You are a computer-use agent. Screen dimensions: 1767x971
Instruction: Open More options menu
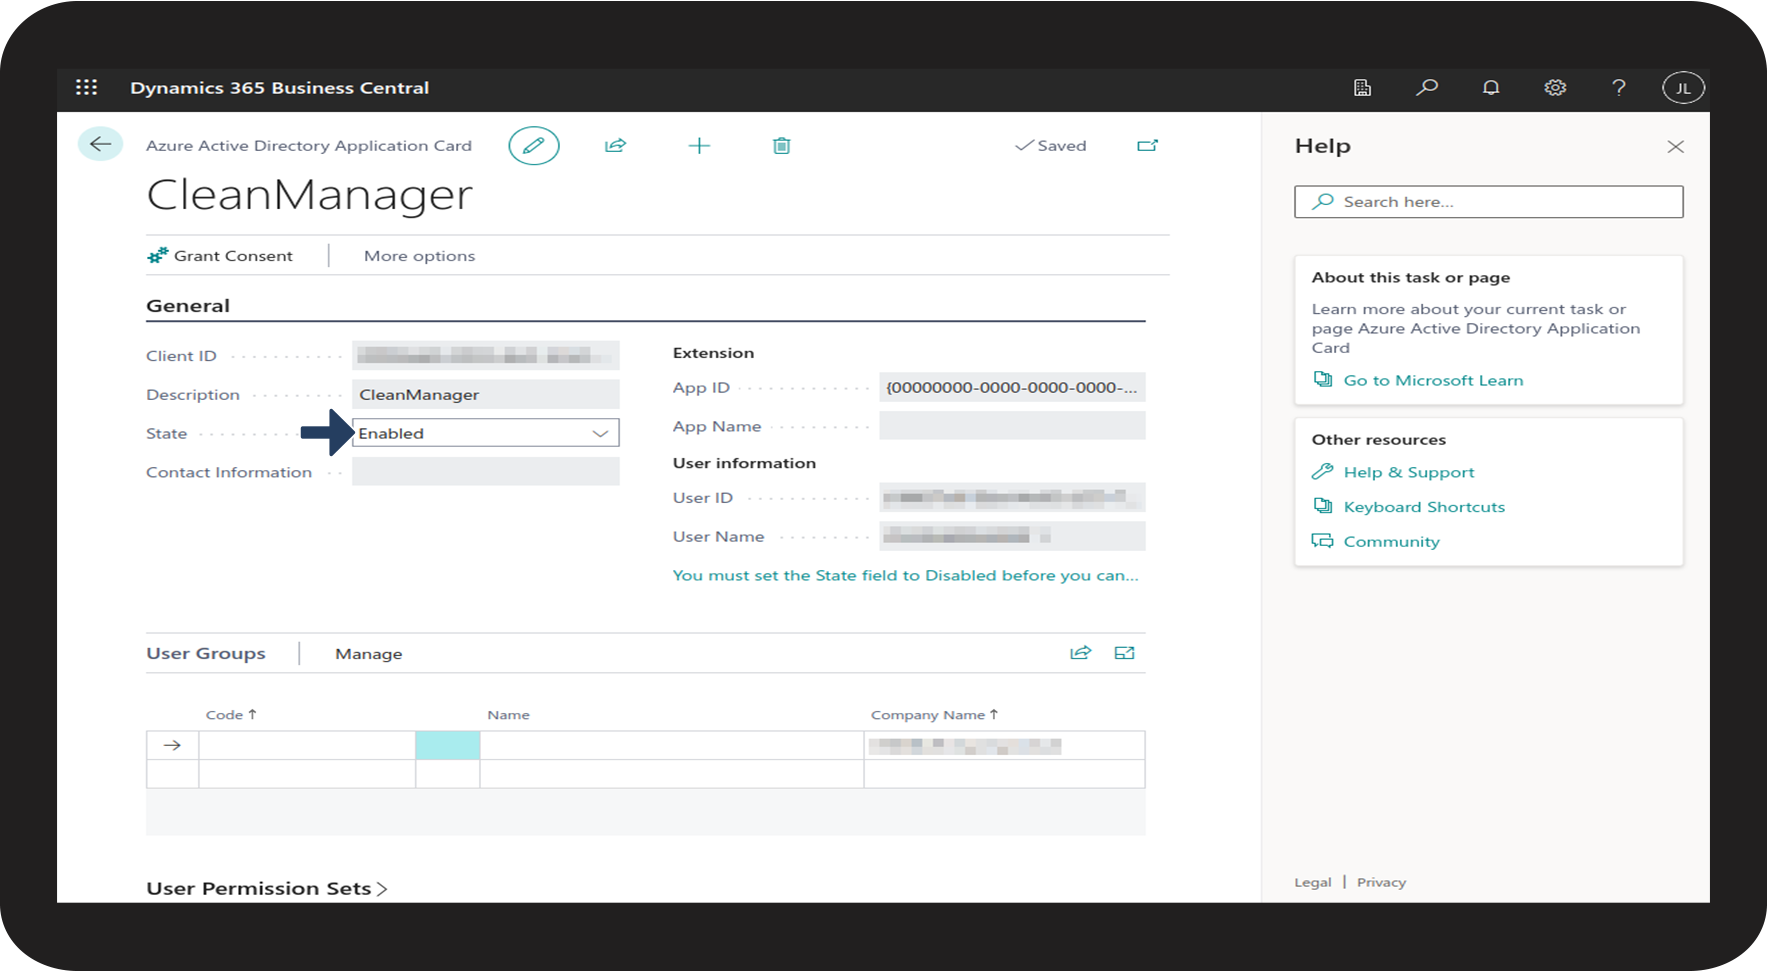click(x=419, y=256)
